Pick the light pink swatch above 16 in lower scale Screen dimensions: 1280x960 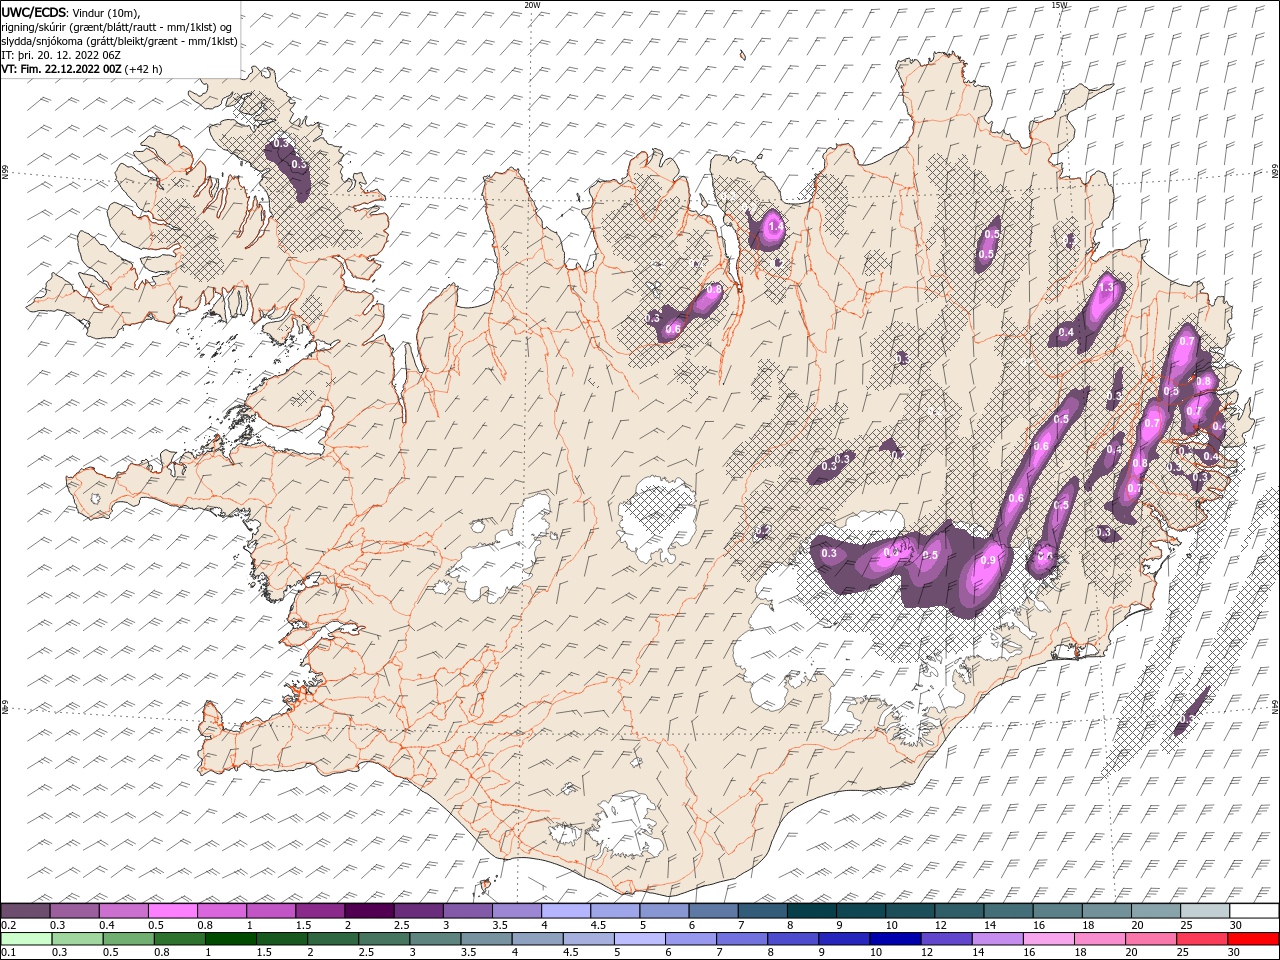point(1049,939)
